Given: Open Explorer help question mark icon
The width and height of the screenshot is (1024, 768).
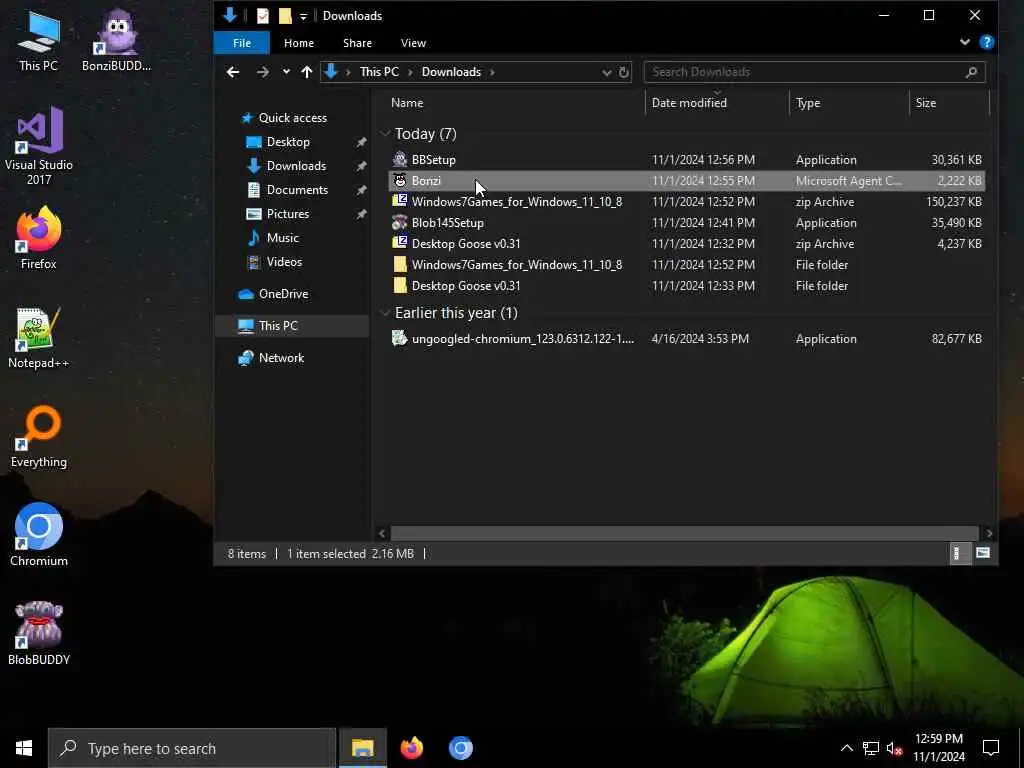Looking at the screenshot, I should 986,42.
